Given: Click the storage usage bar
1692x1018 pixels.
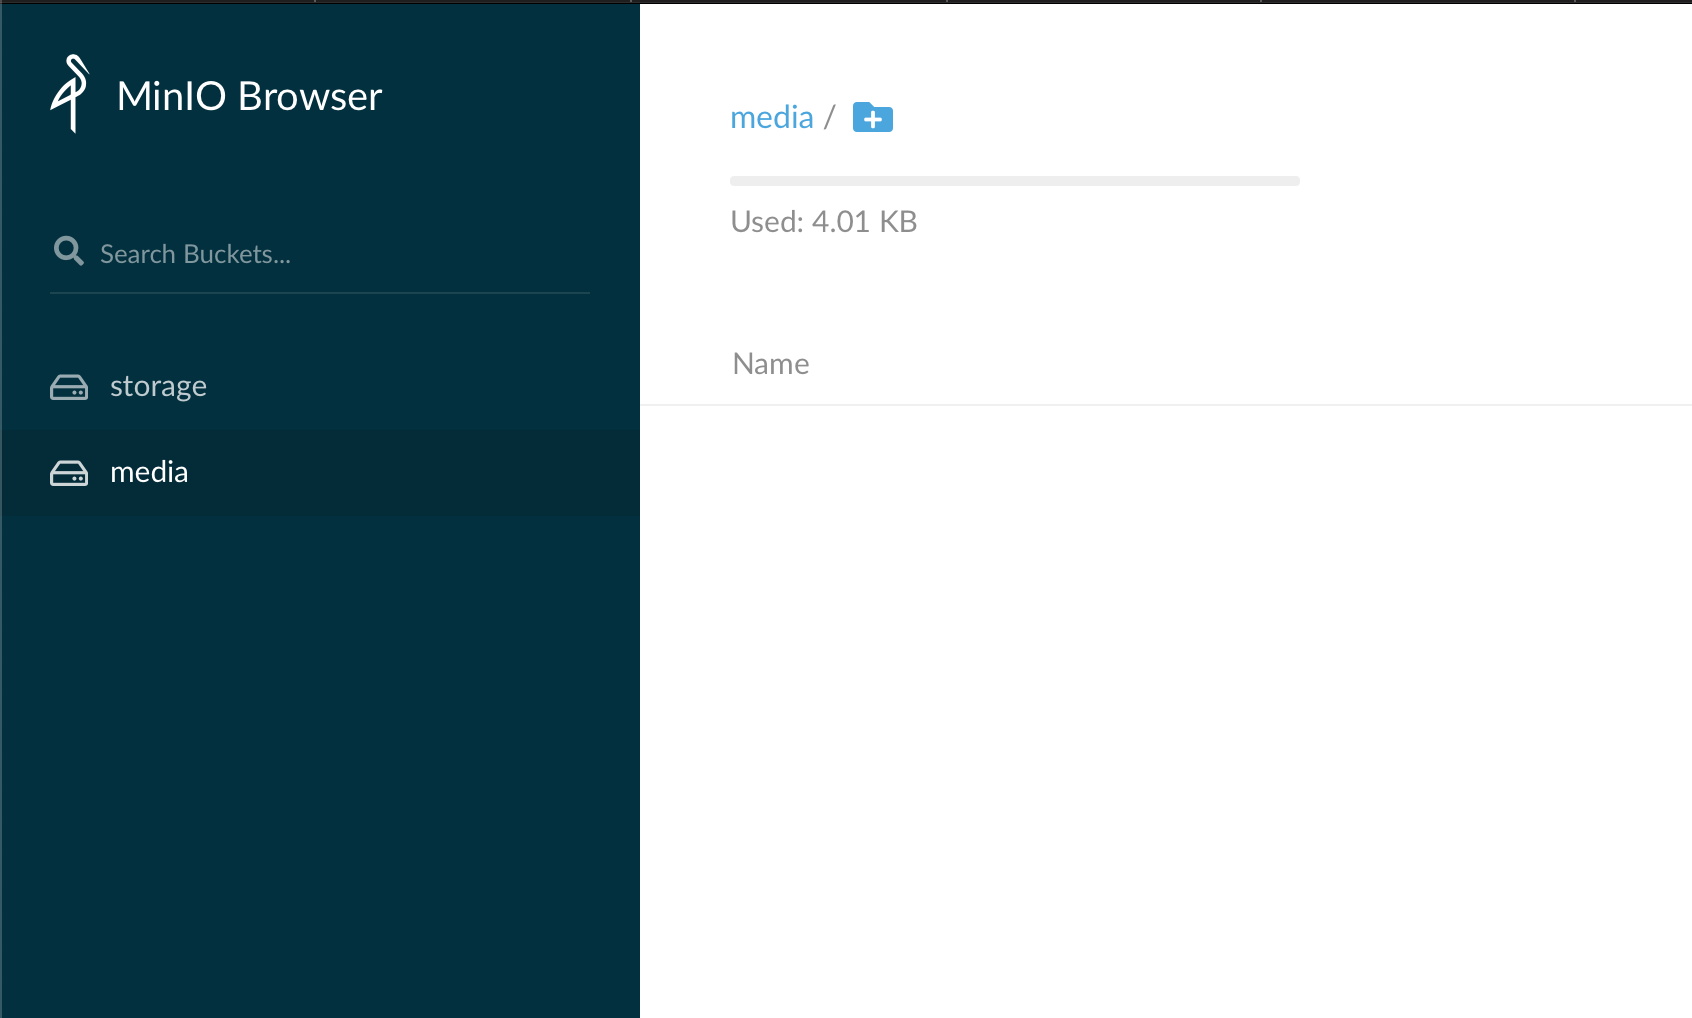Looking at the screenshot, I should coord(1014,181).
